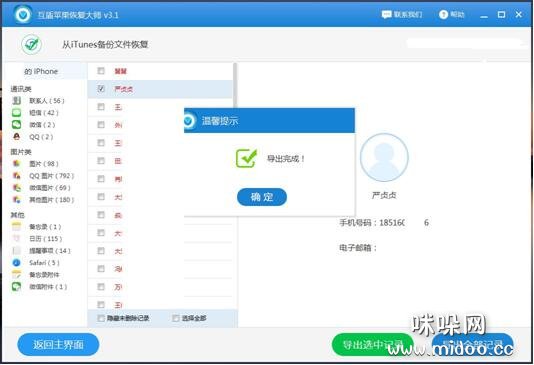Tick the checkbox above the 严贞贞 row
Screen dimensions: 534x365
coord(101,70)
